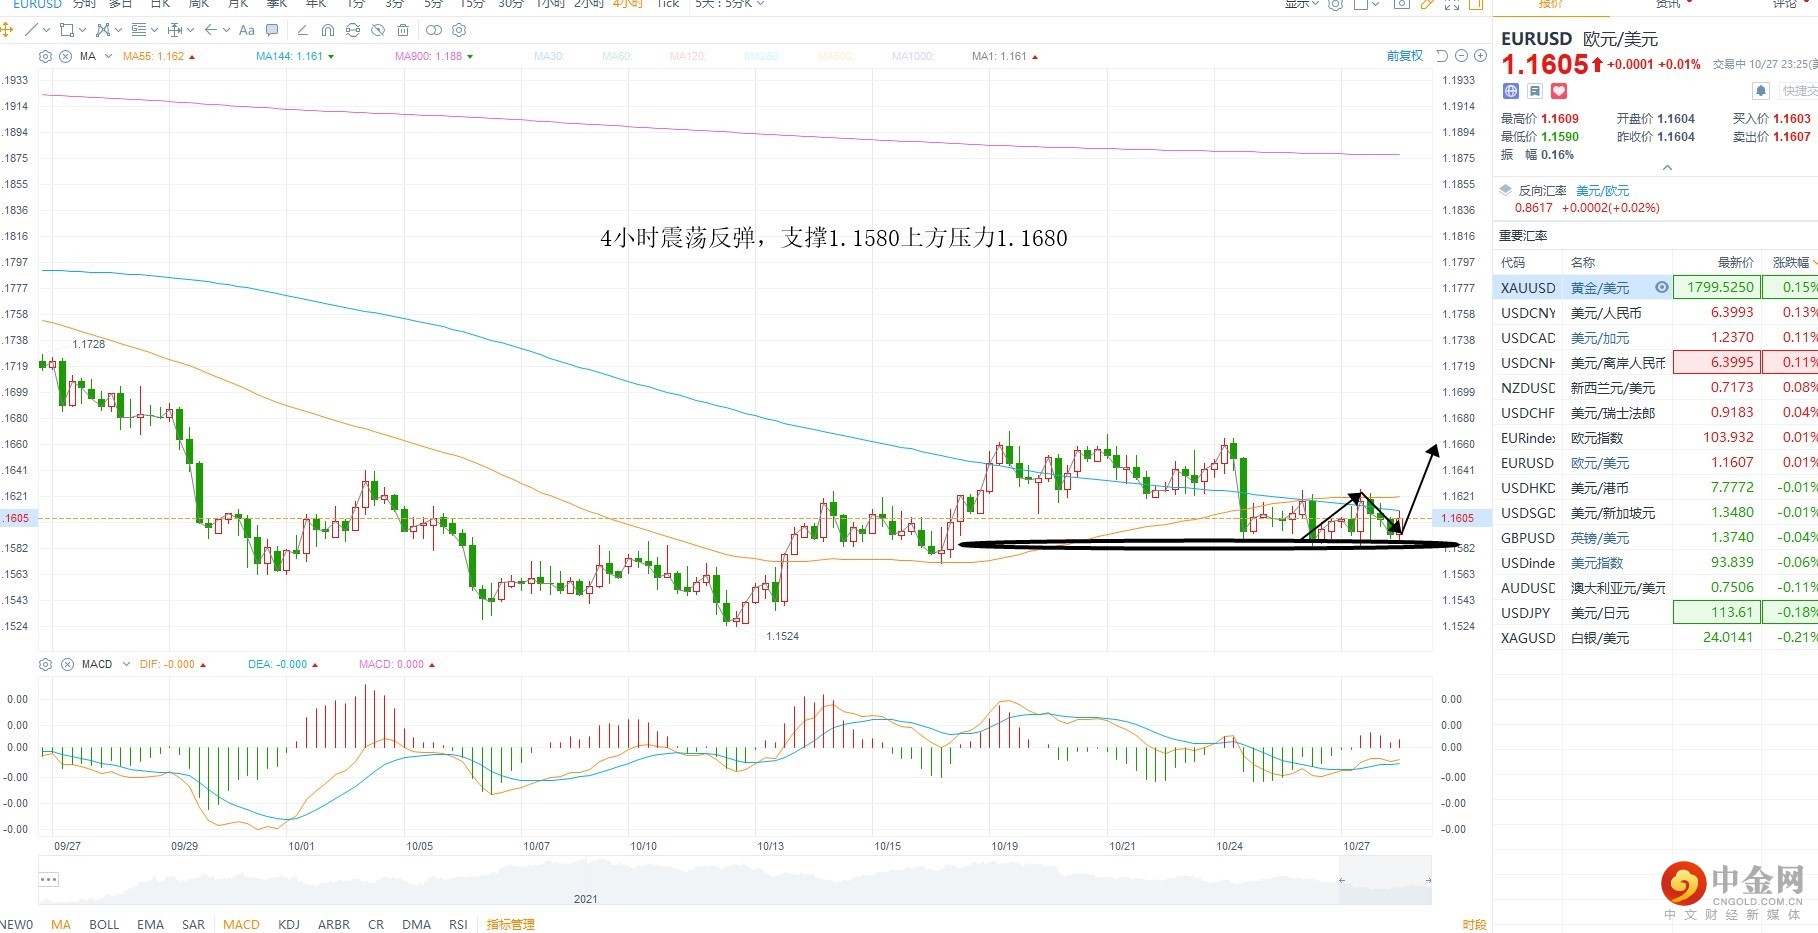This screenshot has width=1818, height=933.
Task: Select the range measurement tool
Action: click(175, 30)
